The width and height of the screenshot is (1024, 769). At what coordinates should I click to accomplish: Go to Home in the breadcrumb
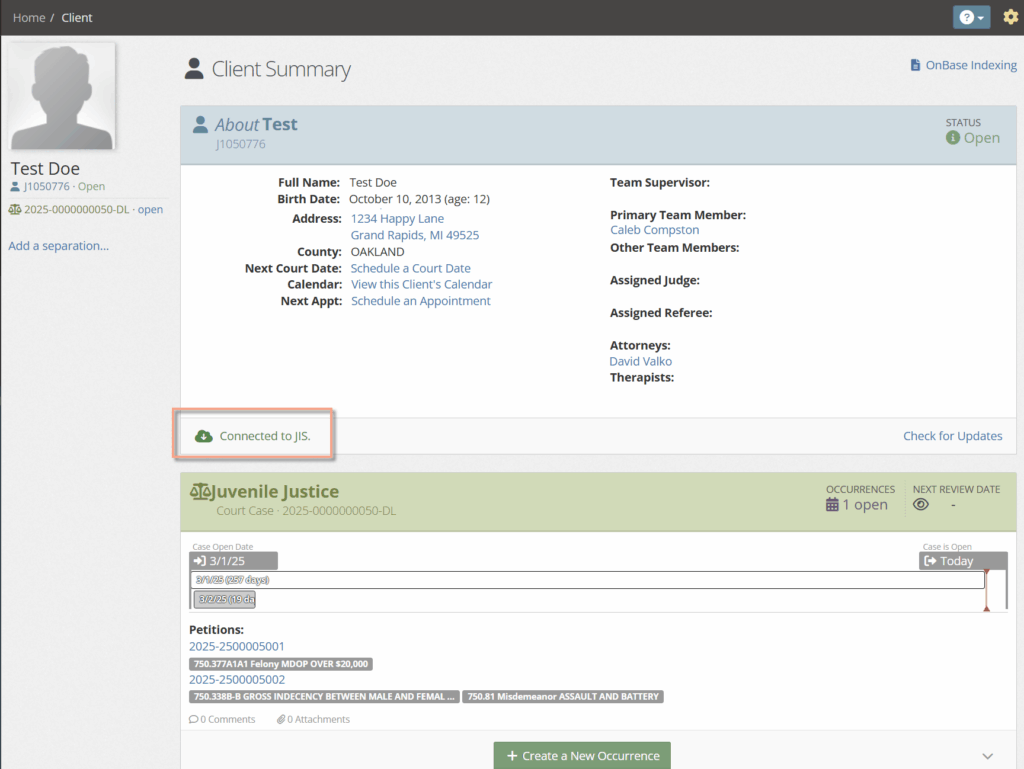click(x=28, y=18)
